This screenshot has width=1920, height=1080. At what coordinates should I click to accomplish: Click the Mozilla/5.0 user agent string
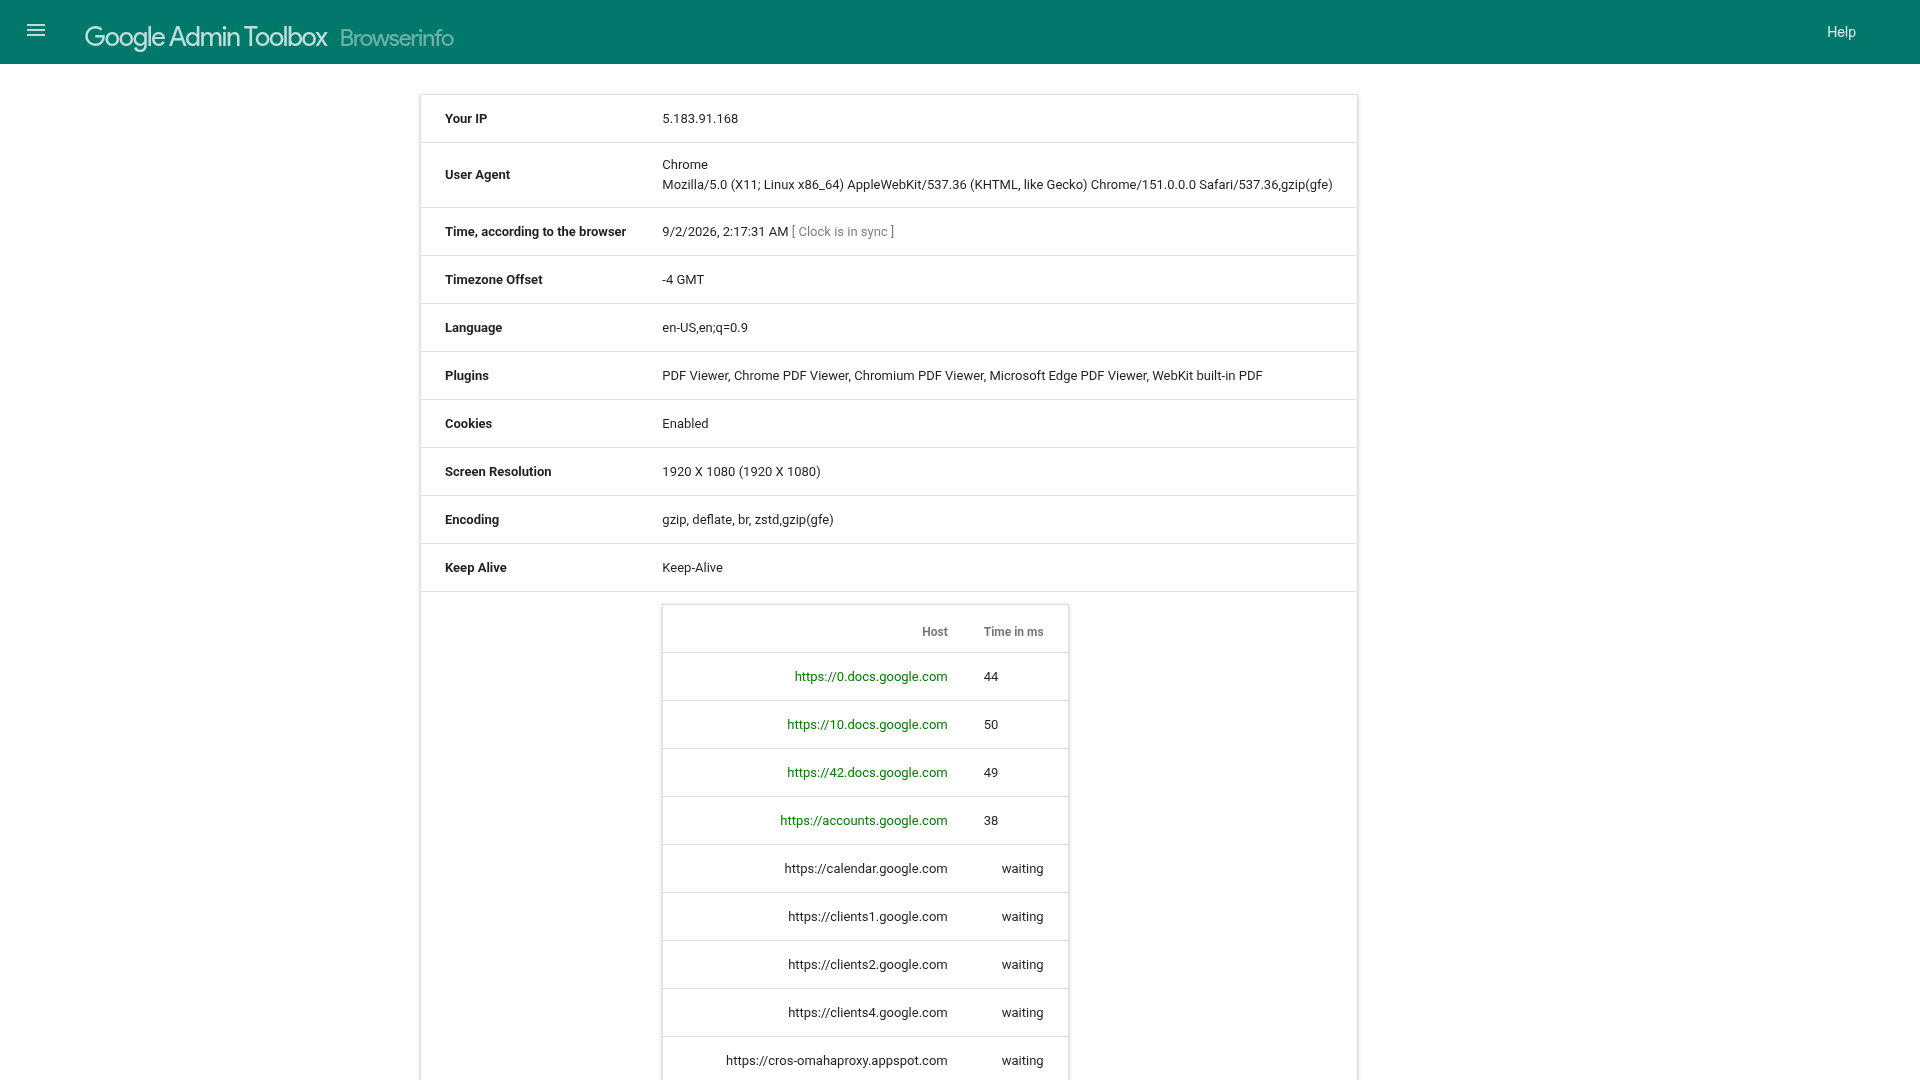[997, 185]
